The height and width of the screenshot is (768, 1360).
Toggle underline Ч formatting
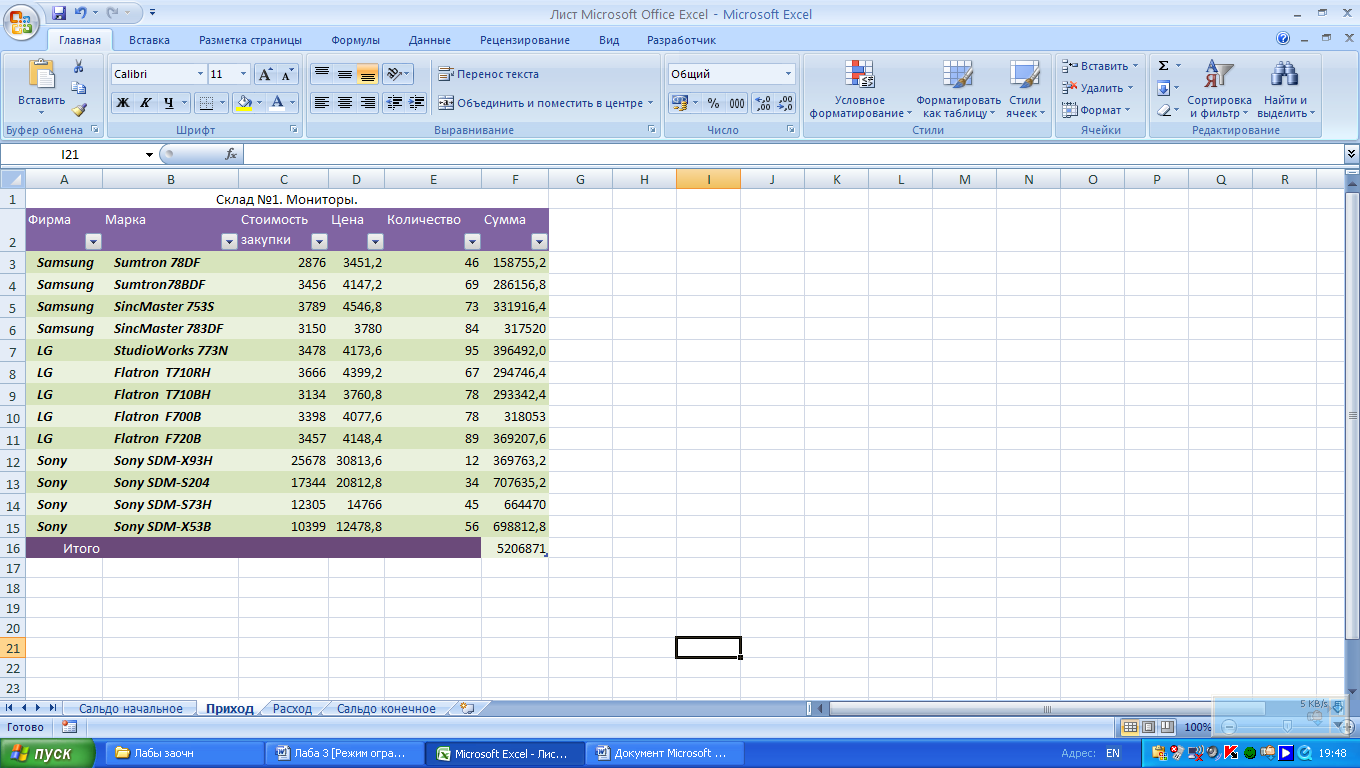tap(169, 102)
